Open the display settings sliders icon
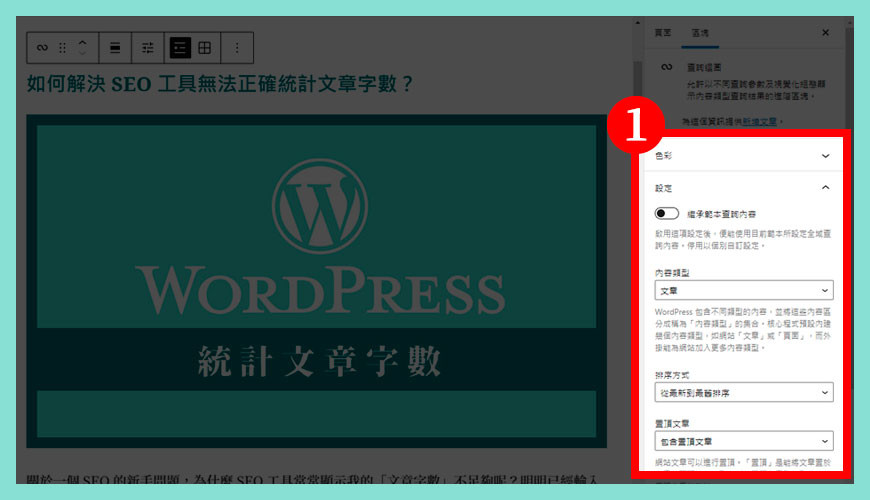 pos(148,48)
